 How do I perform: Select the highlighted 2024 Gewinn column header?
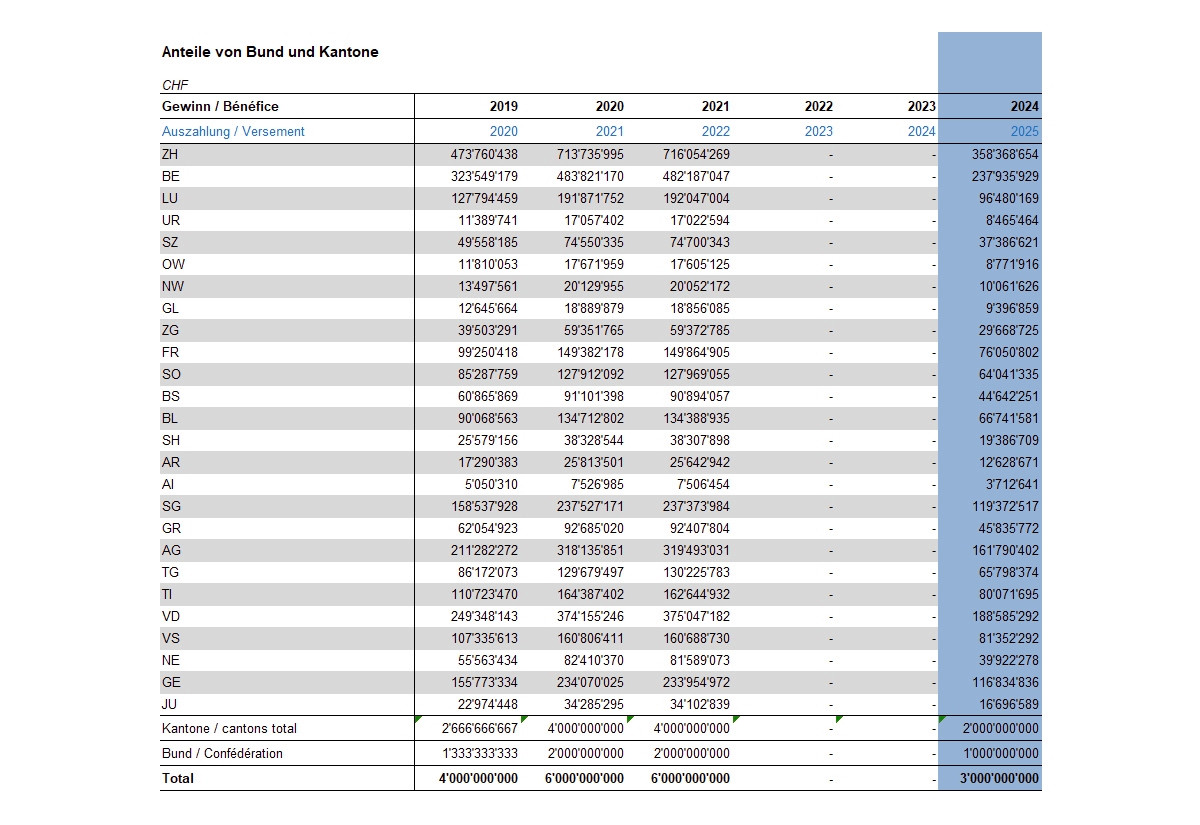[x=1024, y=107]
